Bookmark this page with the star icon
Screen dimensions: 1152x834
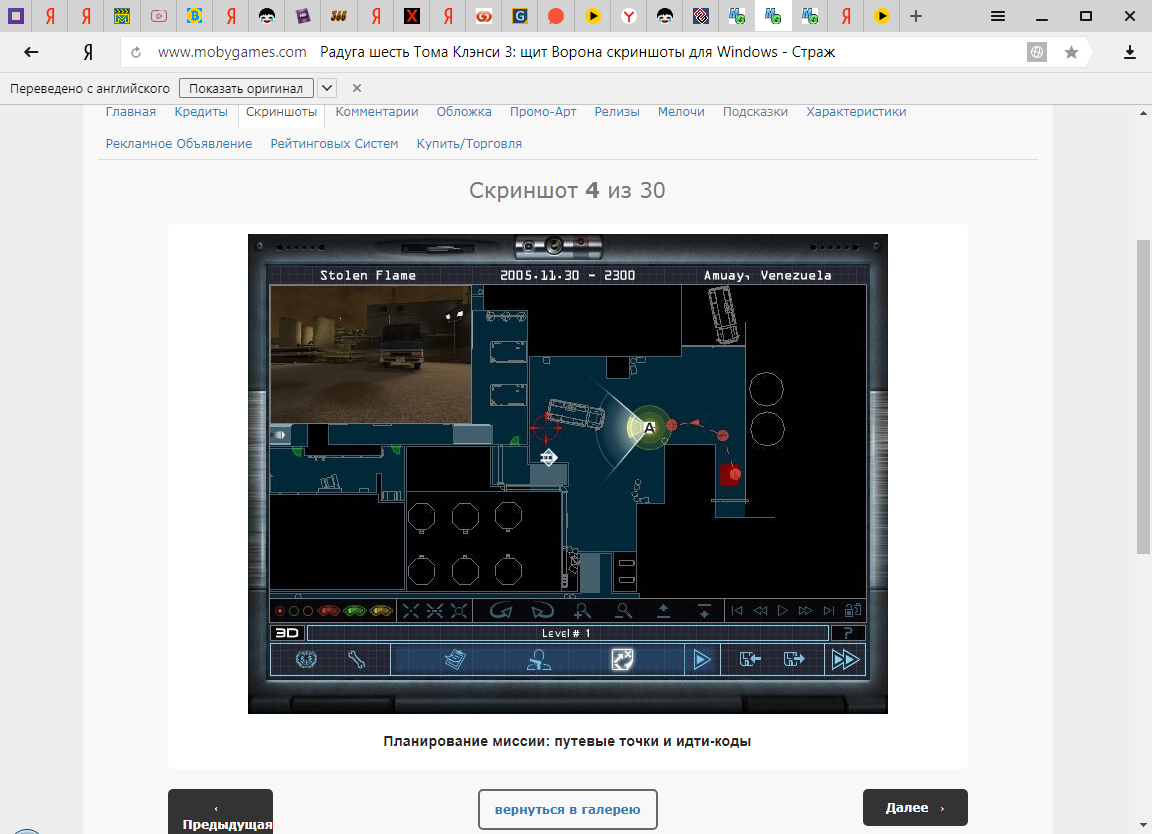(1071, 52)
